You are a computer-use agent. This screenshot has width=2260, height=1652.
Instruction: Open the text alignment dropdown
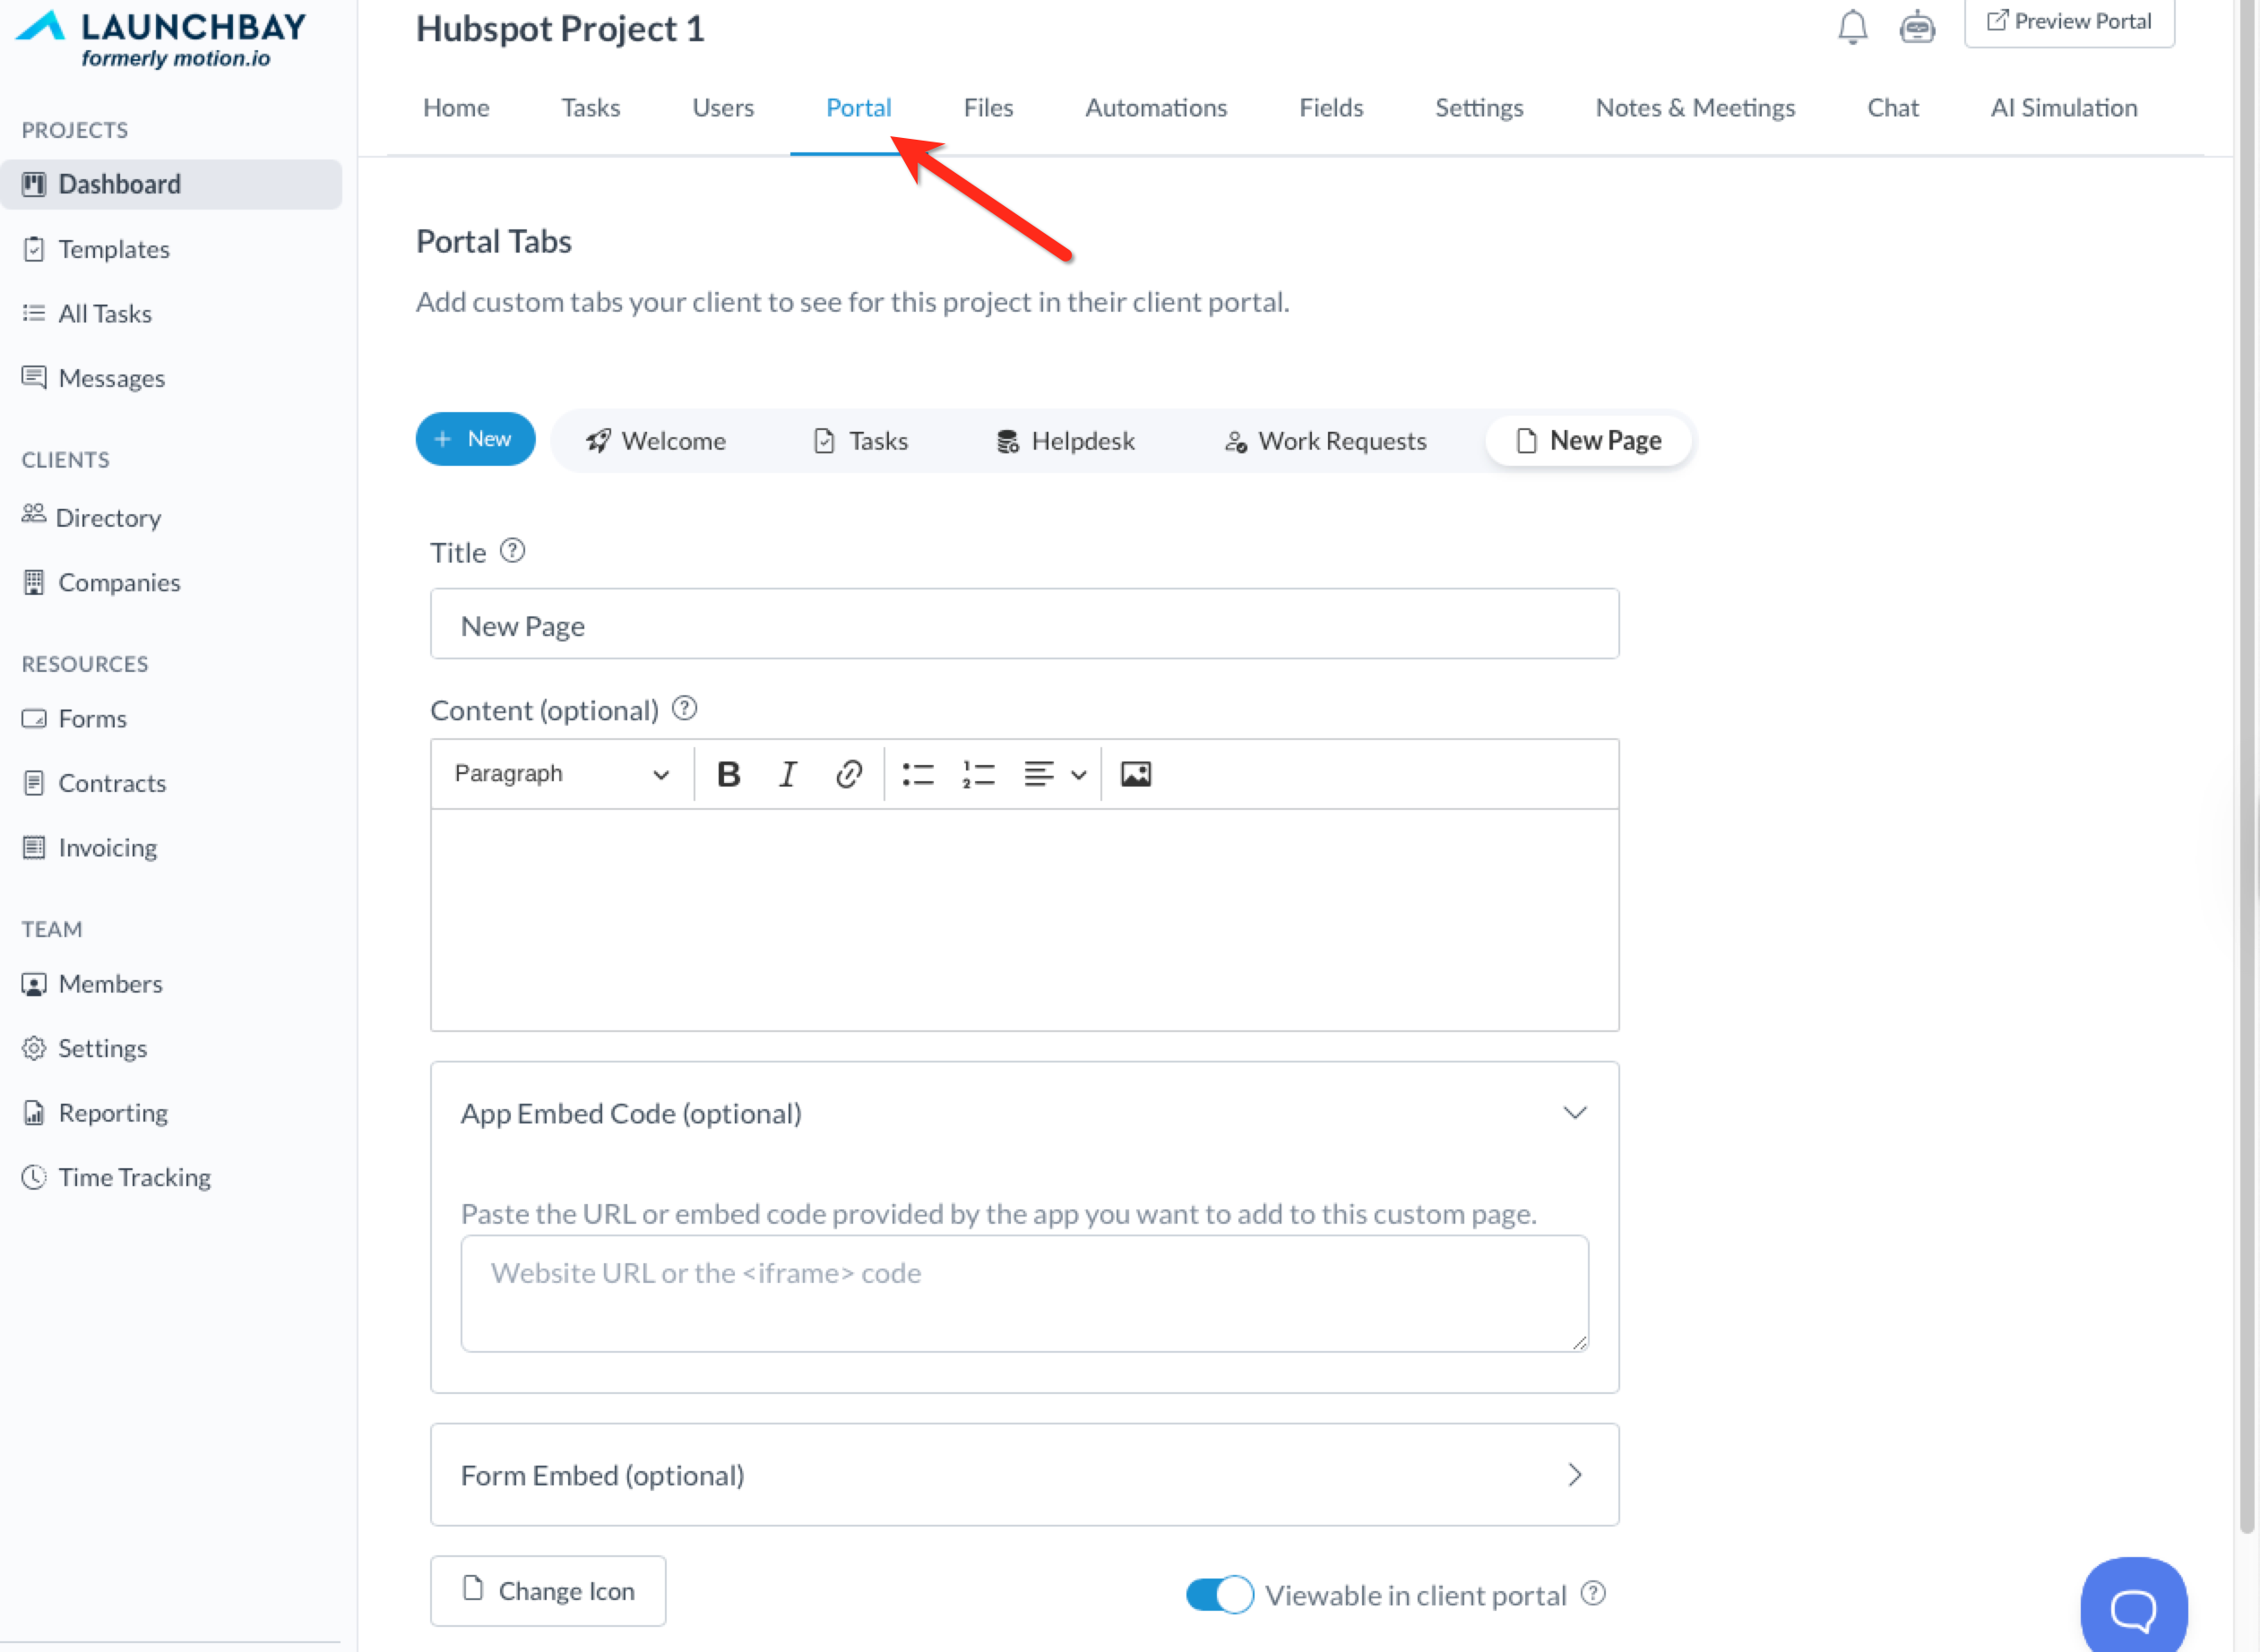click(x=1055, y=774)
